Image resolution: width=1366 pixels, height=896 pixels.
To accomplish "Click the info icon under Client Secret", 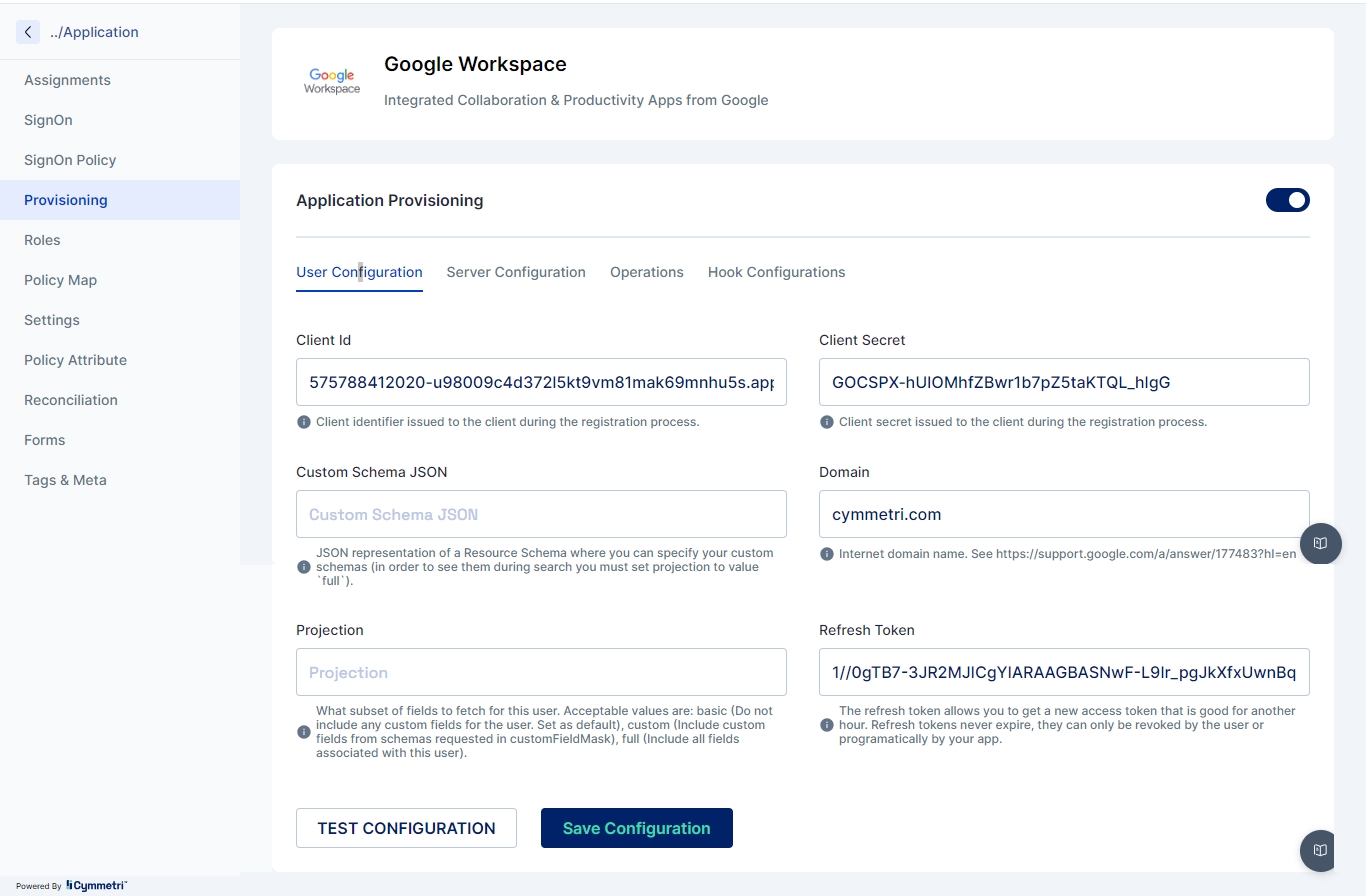I will click(827, 422).
